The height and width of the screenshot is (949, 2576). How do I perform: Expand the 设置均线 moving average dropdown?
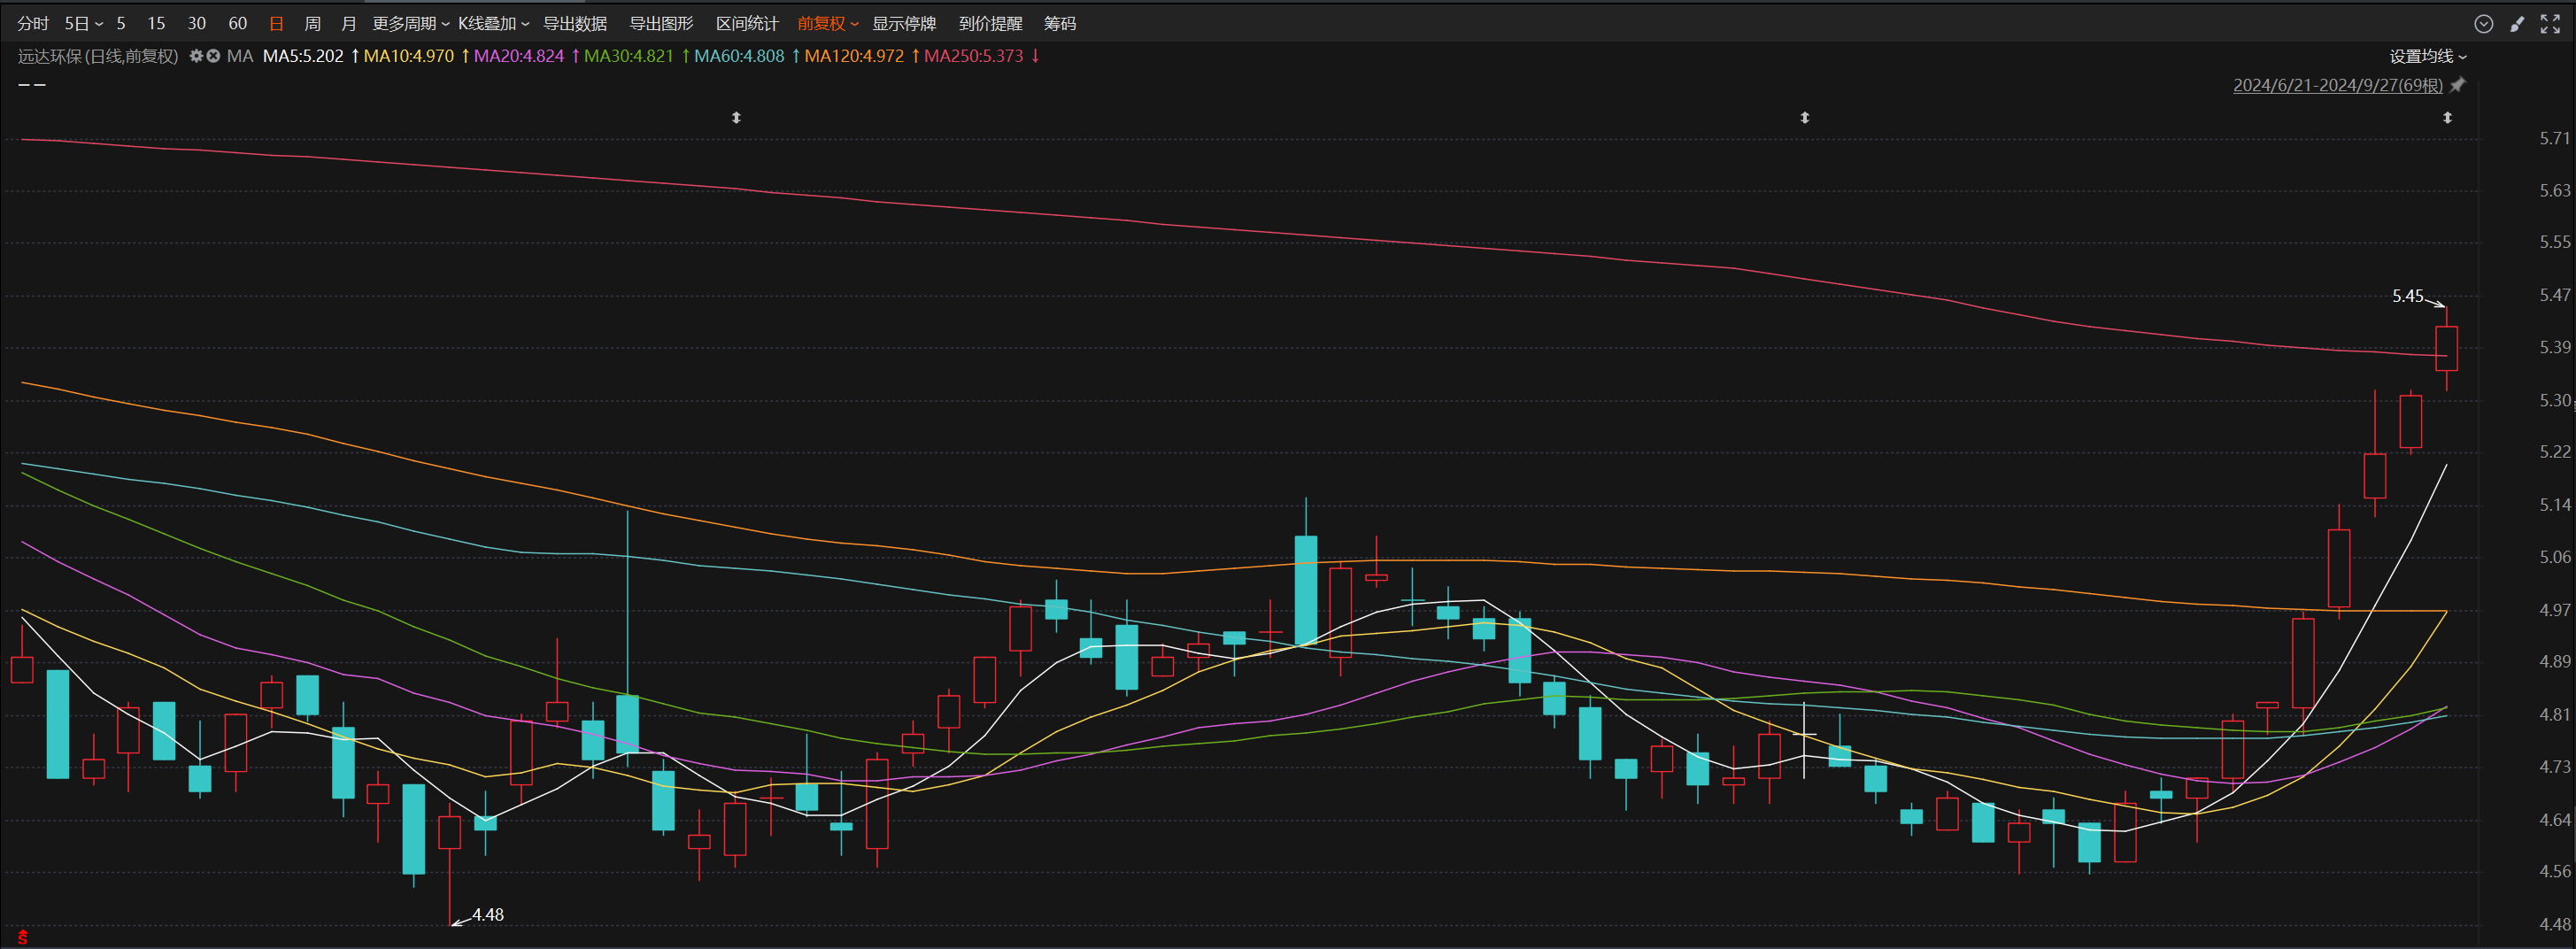tap(2428, 57)
